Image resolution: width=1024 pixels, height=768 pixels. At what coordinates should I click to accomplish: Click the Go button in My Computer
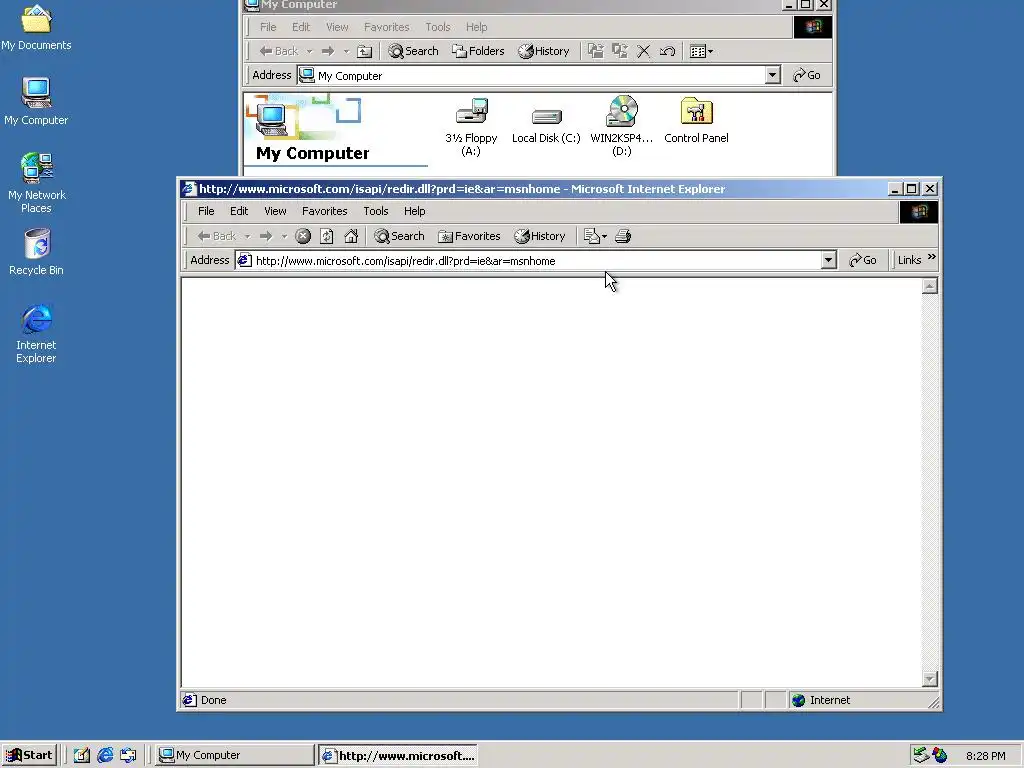click(x=807, y=75)
